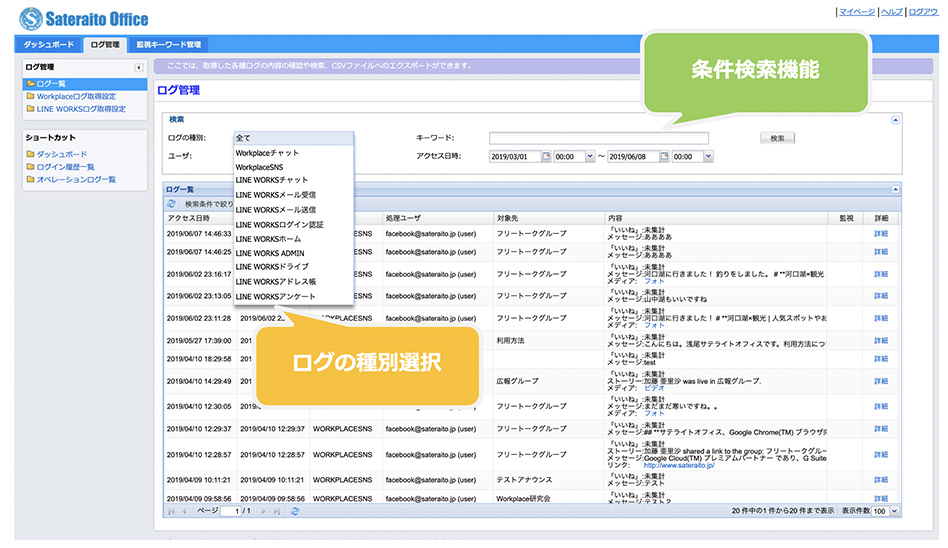Open the 表示件数 dropdown showing 100

pyautogui.click(x=894, y=511)
